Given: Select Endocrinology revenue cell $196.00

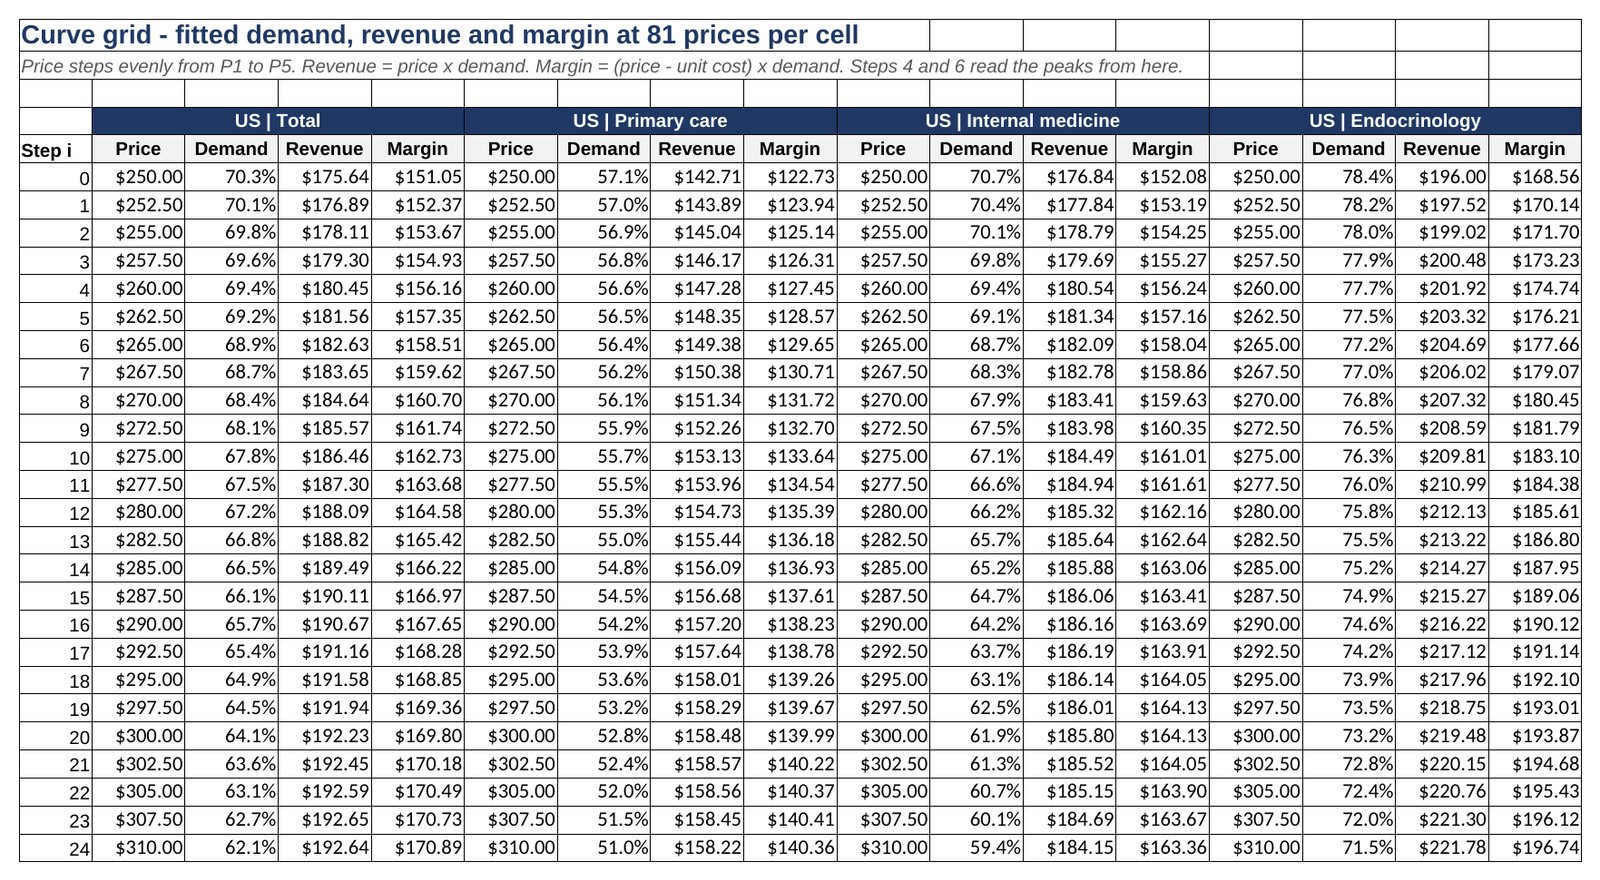Looking at the screenshot, I should point(1442,177).
